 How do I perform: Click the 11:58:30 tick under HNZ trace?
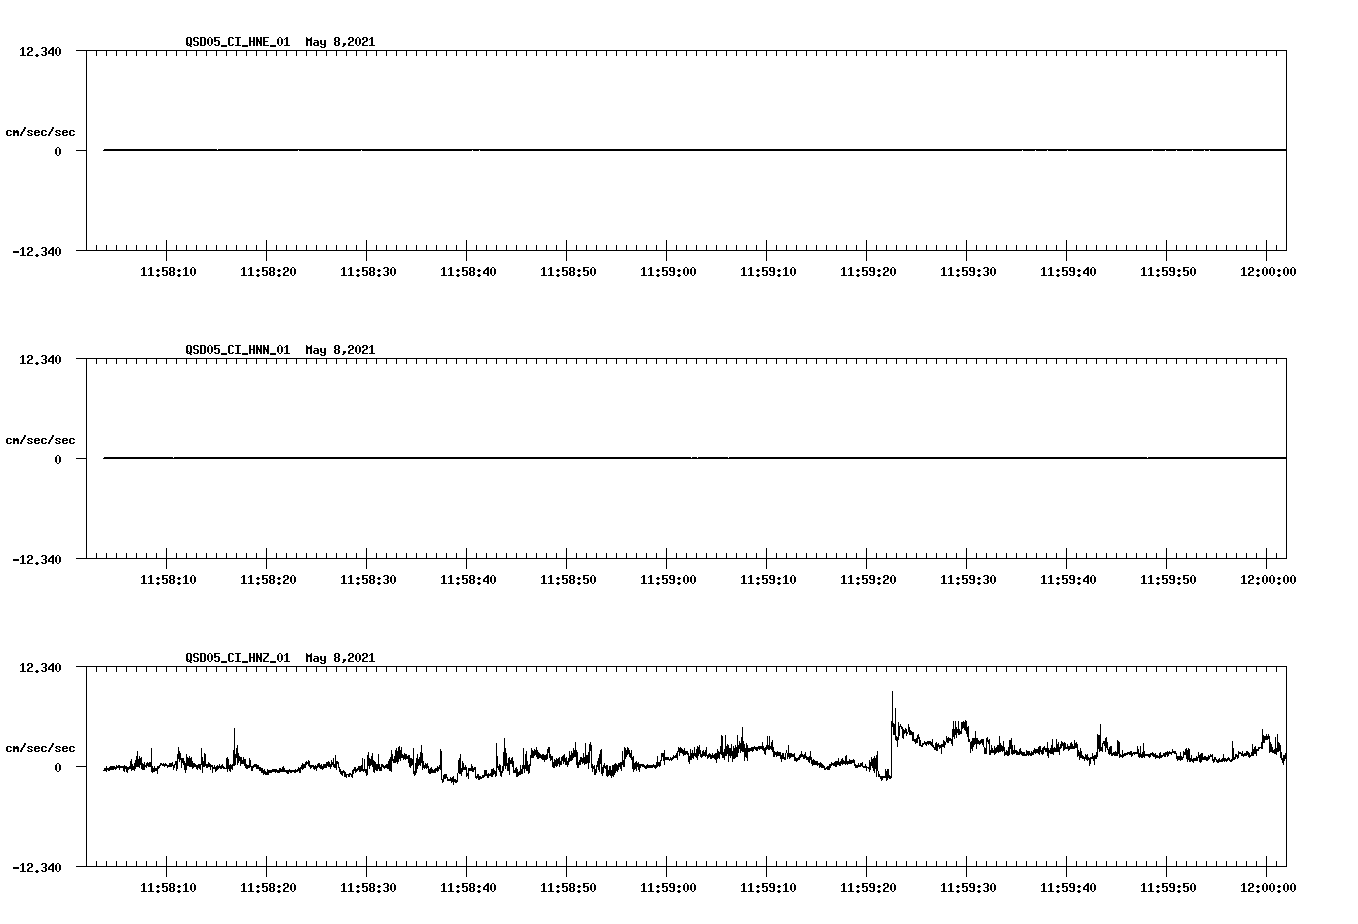click(366, 886)
